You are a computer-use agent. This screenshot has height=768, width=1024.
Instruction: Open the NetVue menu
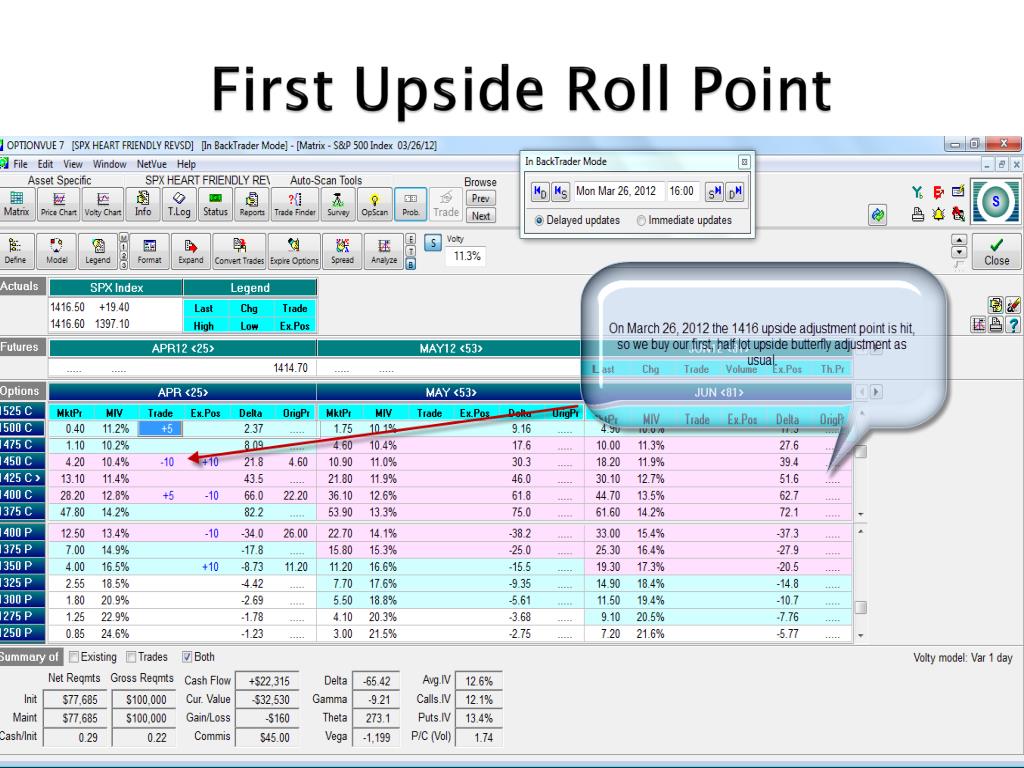click(152, 164)
